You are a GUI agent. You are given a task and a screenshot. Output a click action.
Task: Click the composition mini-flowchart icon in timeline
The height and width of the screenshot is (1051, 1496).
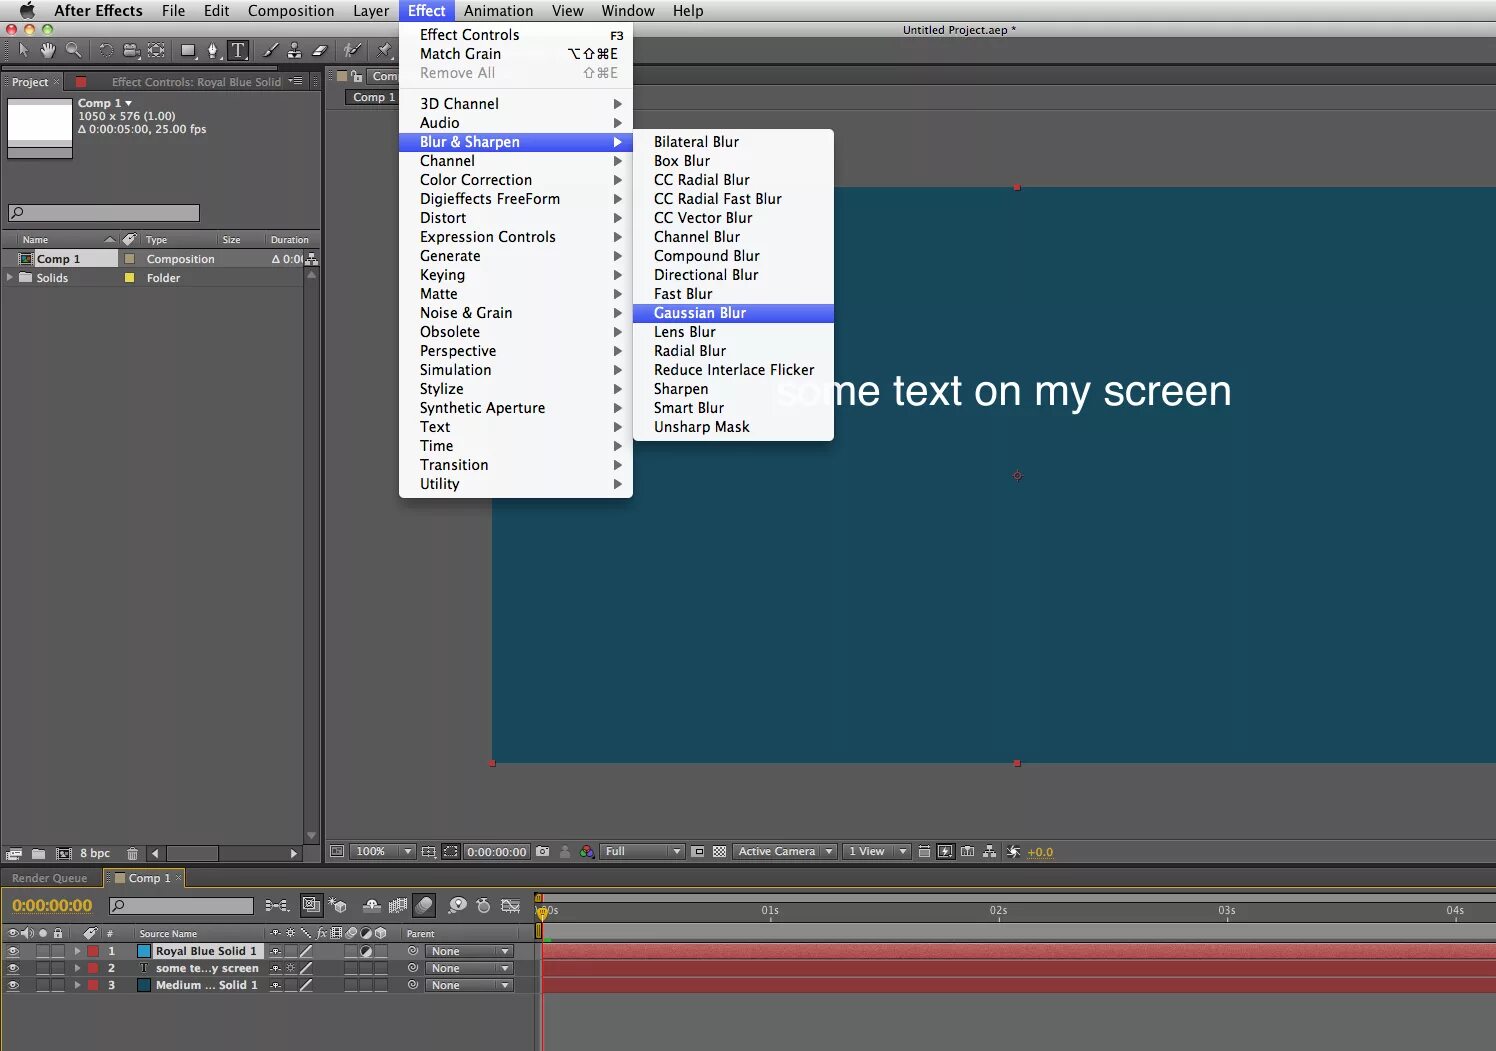[277, 905]
